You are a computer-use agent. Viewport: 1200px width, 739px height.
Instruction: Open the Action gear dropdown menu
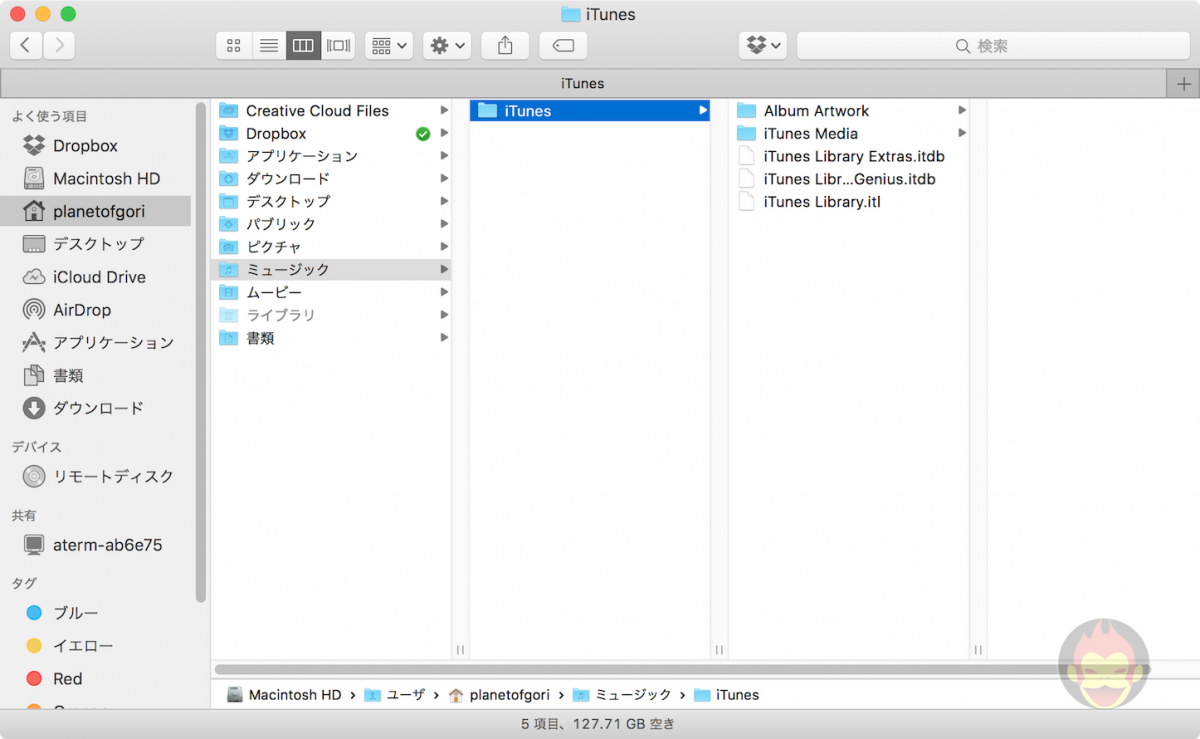(x=447, y=45)
